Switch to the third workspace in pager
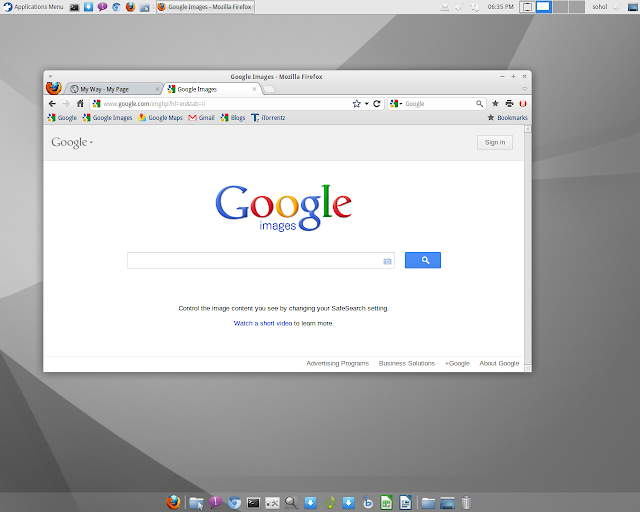Image resolution: width=640 pixels, height=512 pixels. point(560,7)
